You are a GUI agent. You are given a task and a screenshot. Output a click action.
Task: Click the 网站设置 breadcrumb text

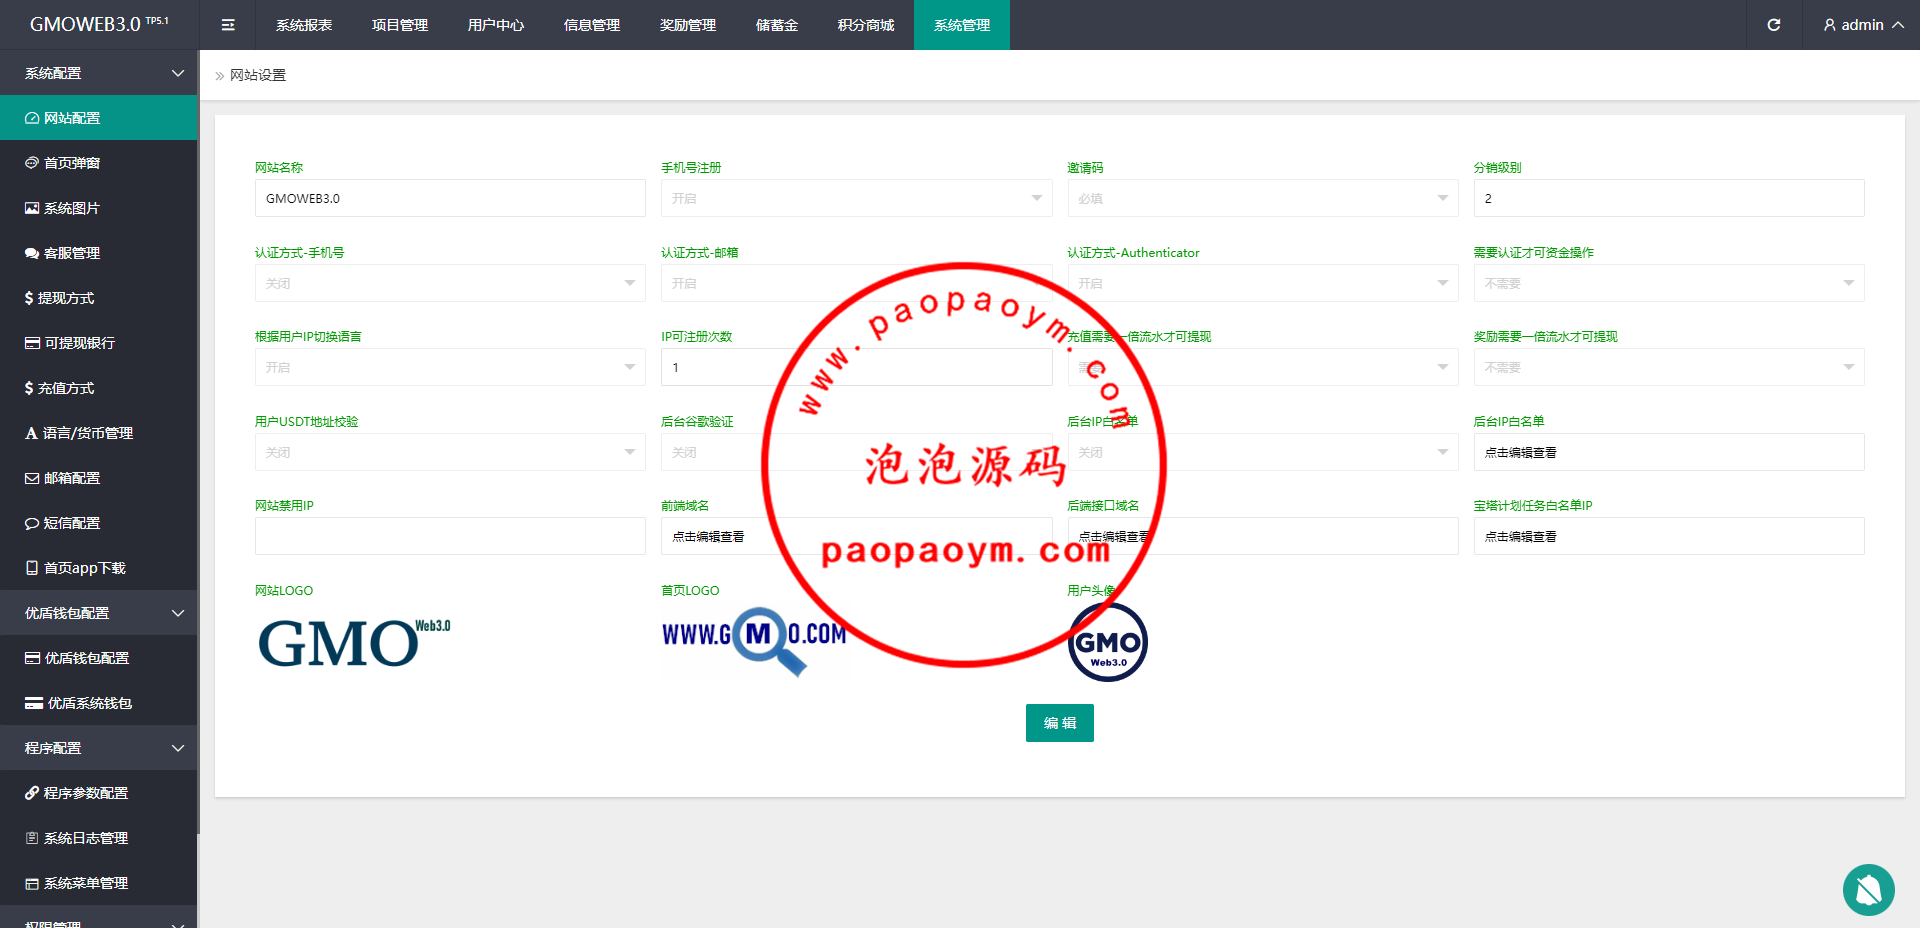point(258,75)
